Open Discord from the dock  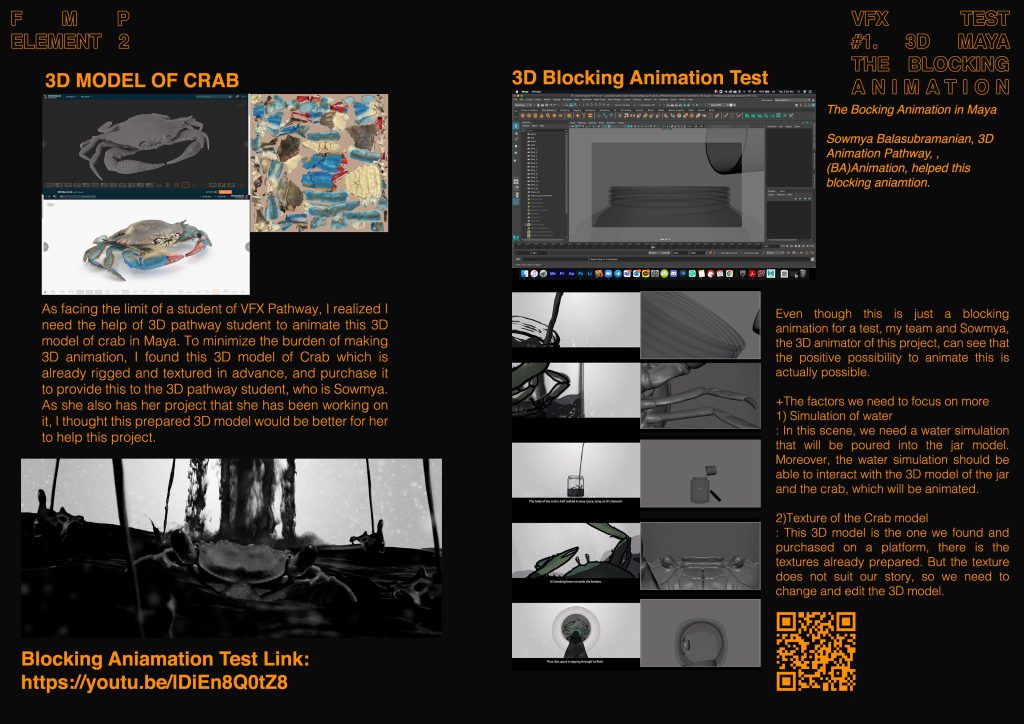[x=673, y=274]
